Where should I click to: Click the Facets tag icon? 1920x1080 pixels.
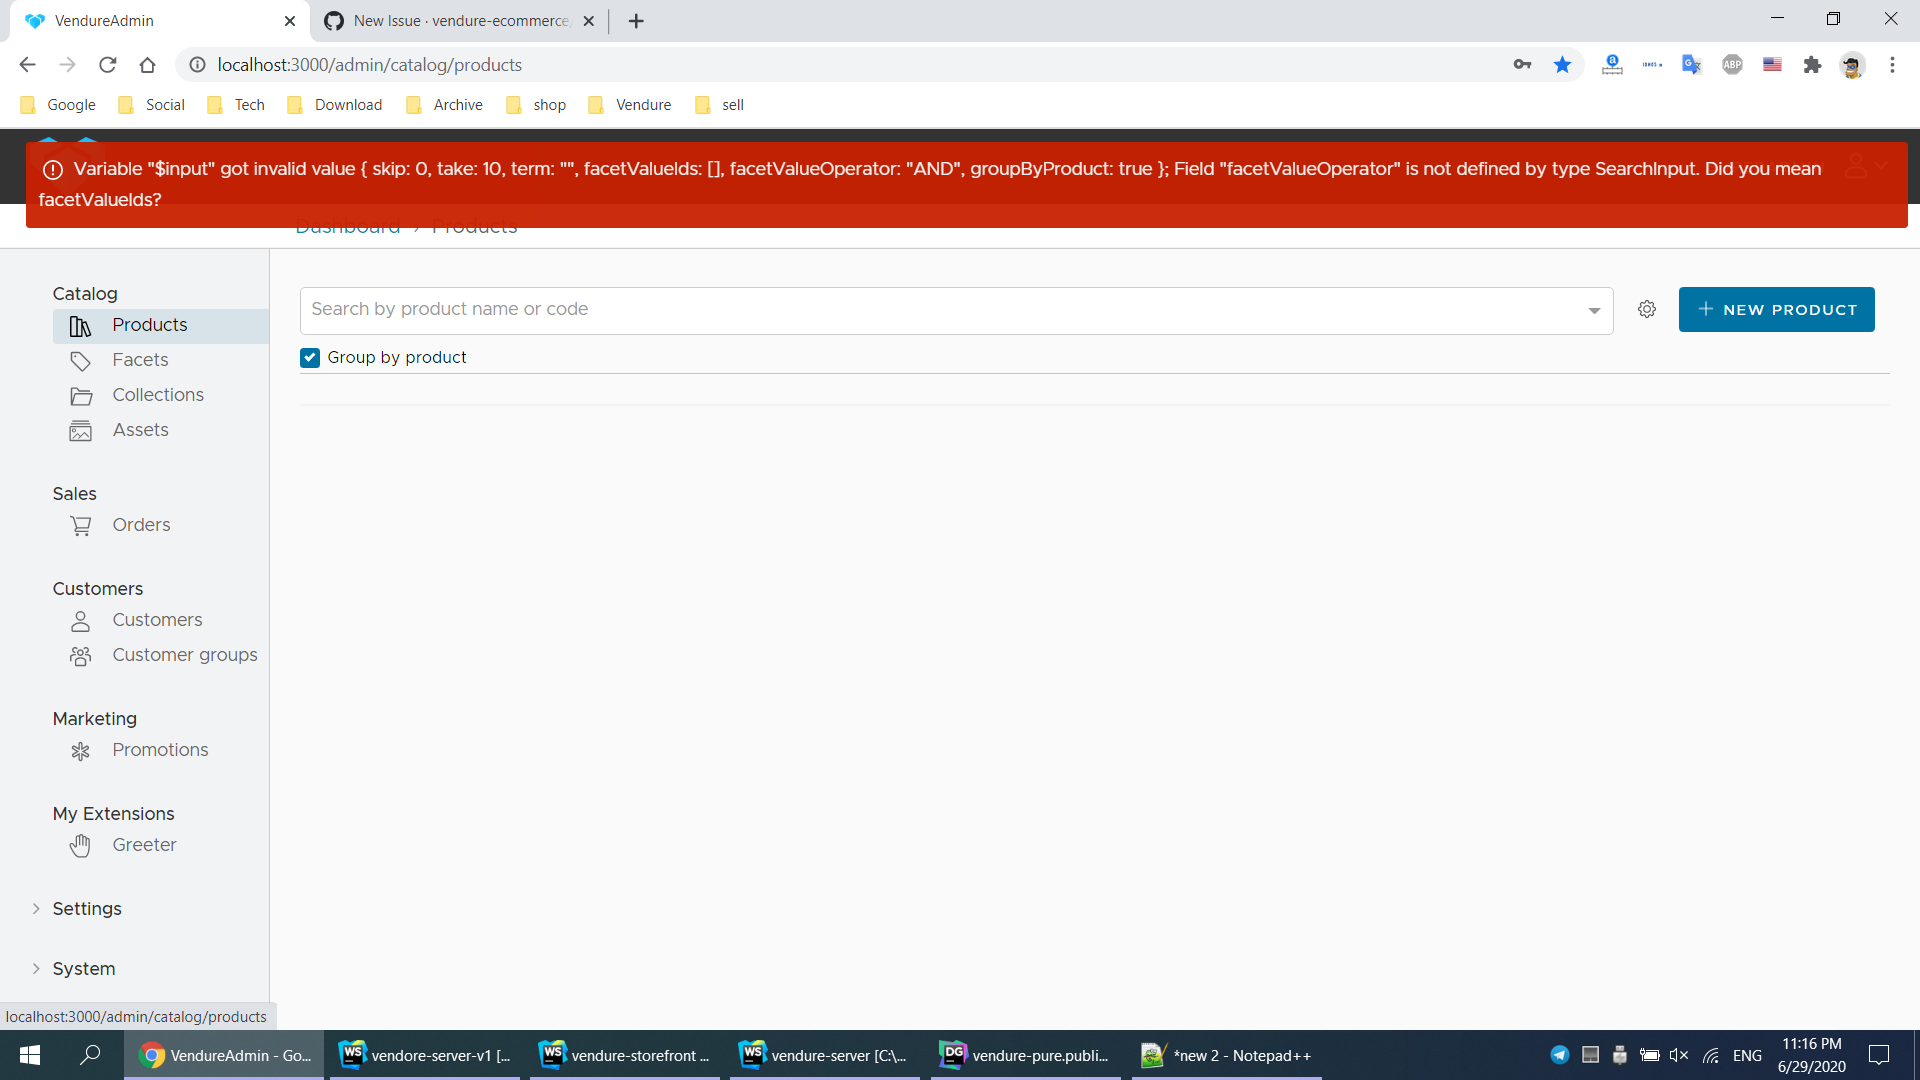(80, 361)
